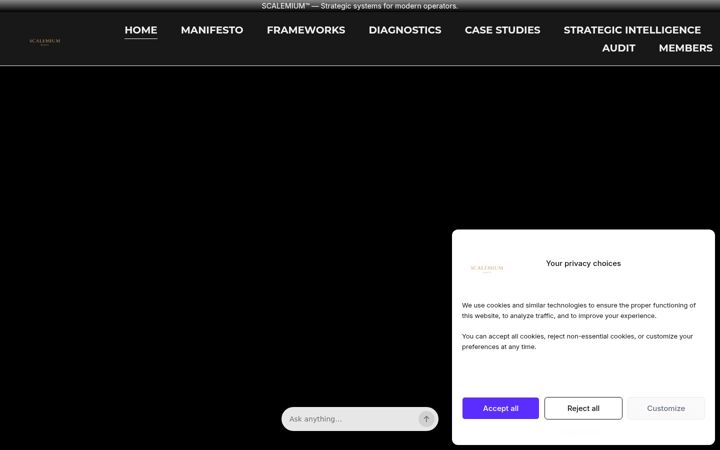
Task: Click the Scalemium tagline banner text
Action: point(360,6)
